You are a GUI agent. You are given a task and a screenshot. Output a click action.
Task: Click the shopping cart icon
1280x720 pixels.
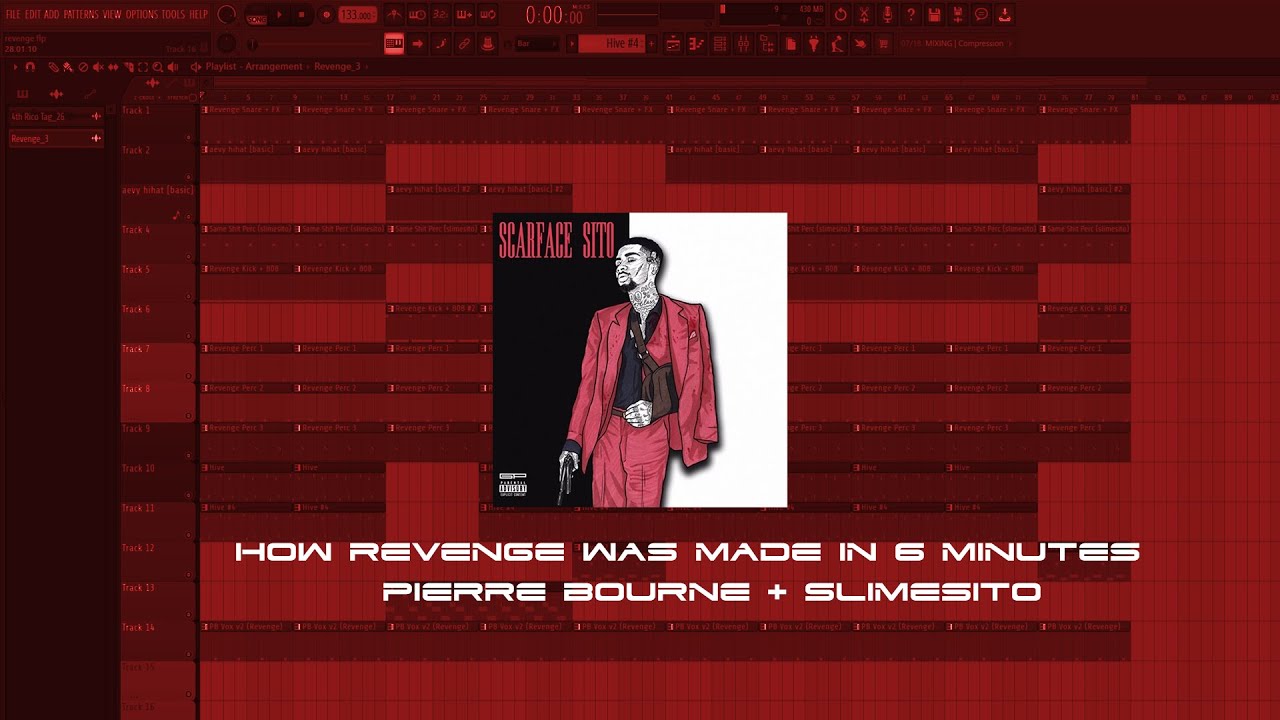point(883,44)
